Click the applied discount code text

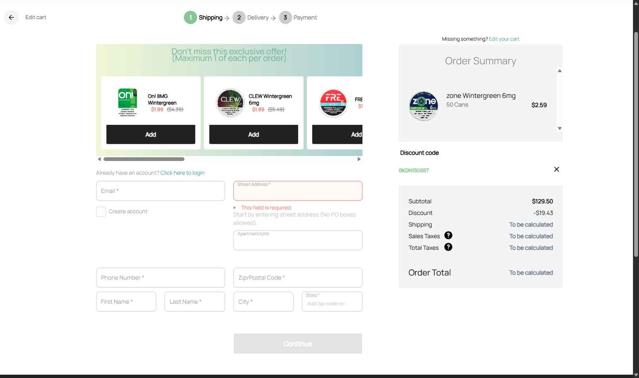[x=414, y=170]
